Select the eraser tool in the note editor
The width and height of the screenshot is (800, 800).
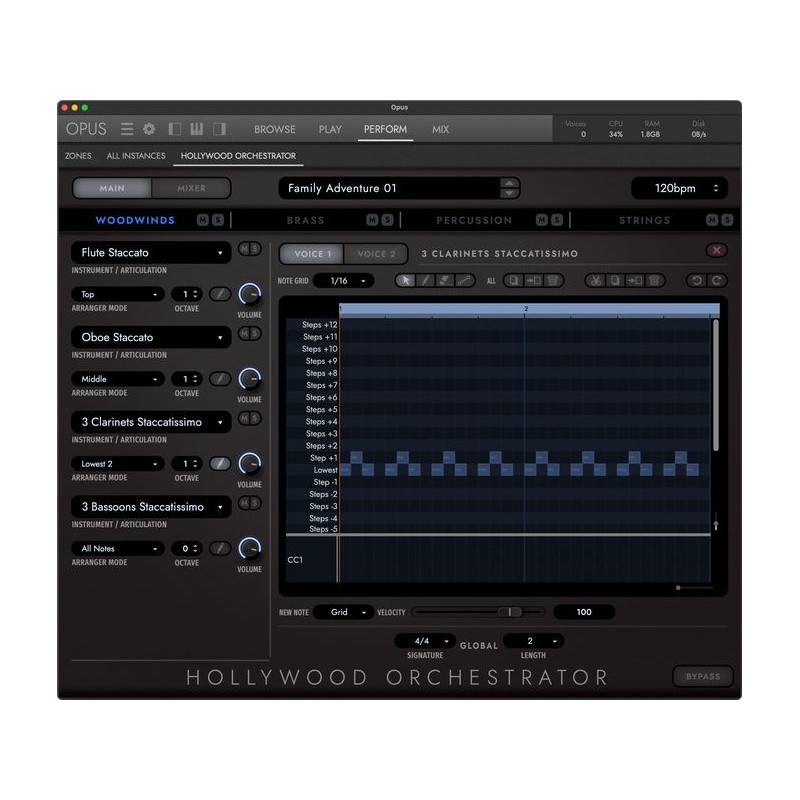pyautogui.click(x=443, y=281)
